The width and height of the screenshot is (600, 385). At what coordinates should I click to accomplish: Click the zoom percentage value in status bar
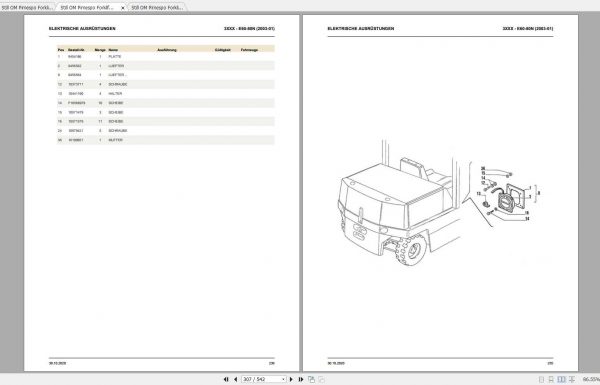[x=592, y=379]
